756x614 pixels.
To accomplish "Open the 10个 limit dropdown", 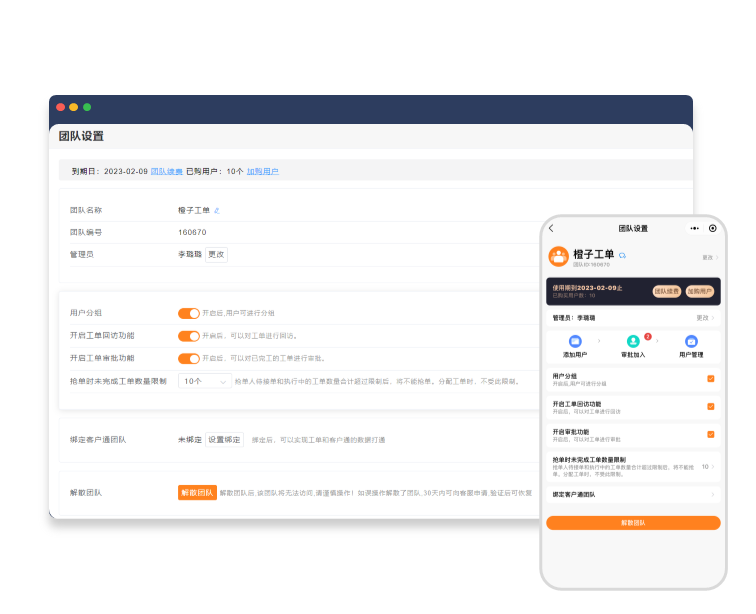I will coord(205,381).
